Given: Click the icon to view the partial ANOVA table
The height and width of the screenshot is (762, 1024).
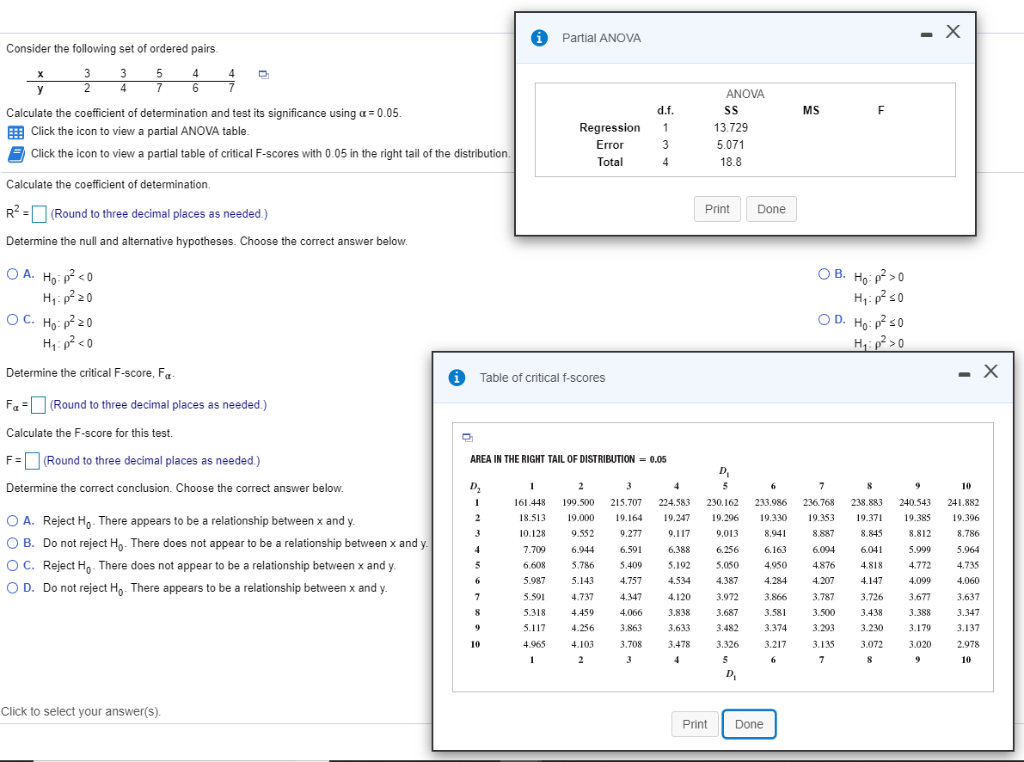Looking at the screenshot, I should [15, 131].
